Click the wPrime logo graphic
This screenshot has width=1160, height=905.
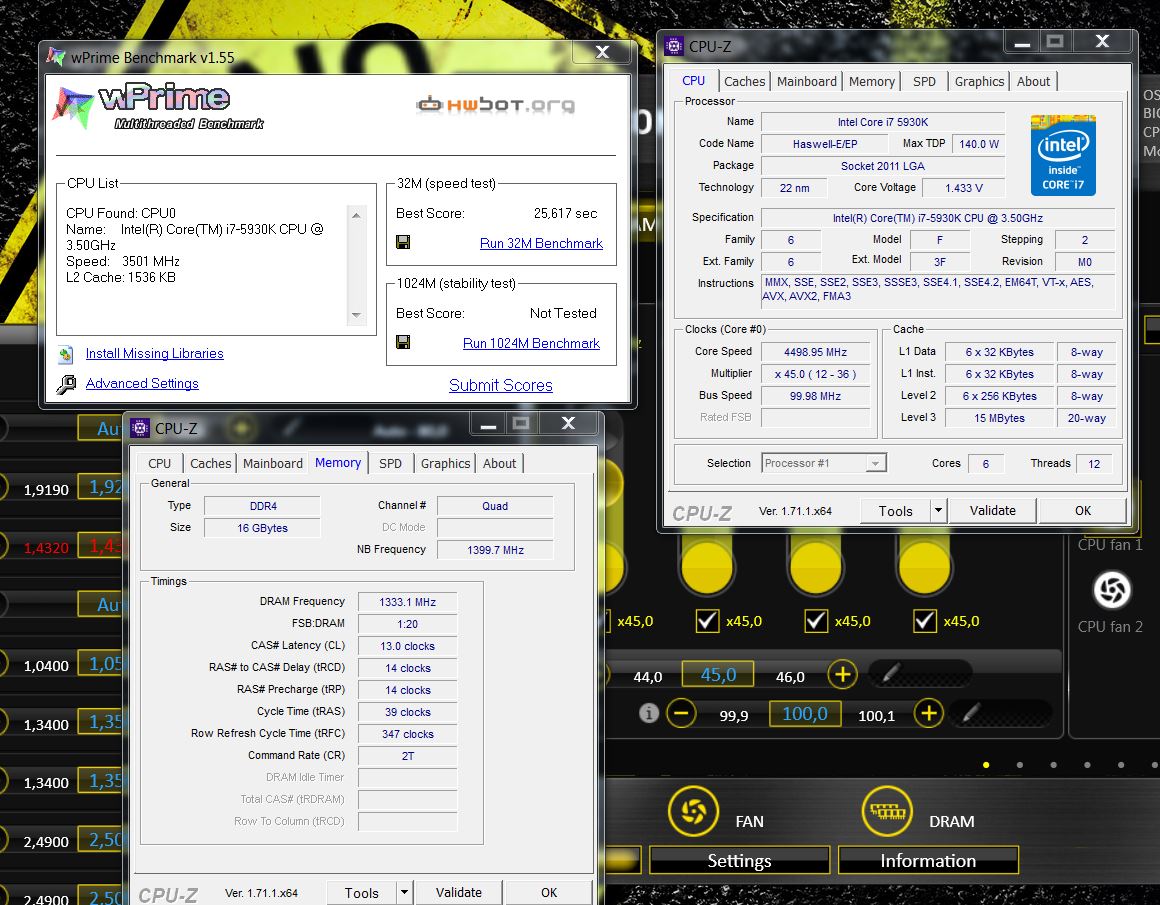coord(159,107)
